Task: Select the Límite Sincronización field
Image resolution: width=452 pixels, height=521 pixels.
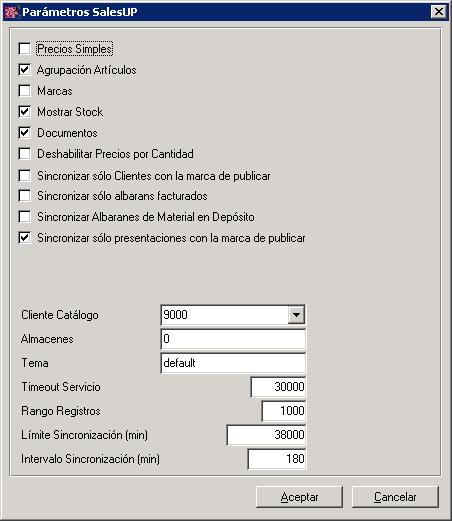Action: pos(266,435)
